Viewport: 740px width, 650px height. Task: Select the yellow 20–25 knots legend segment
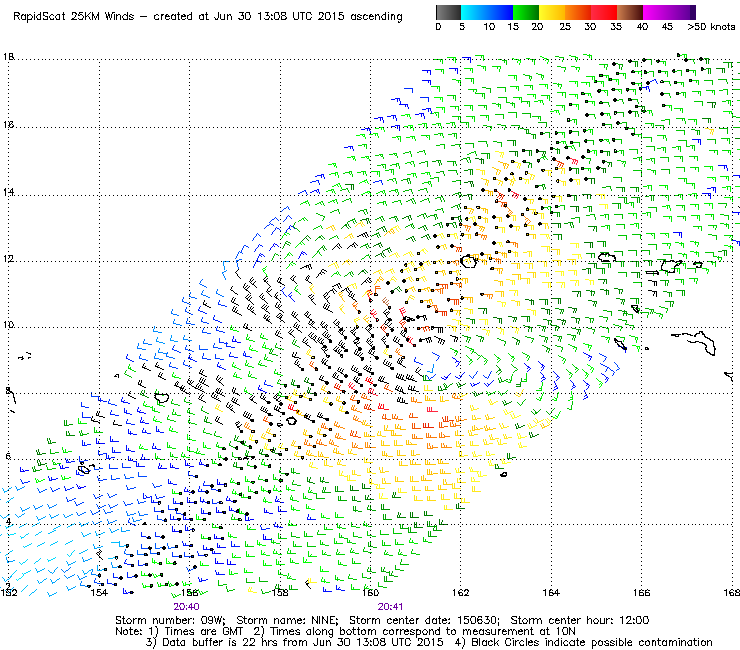click(x=552, y=12)
